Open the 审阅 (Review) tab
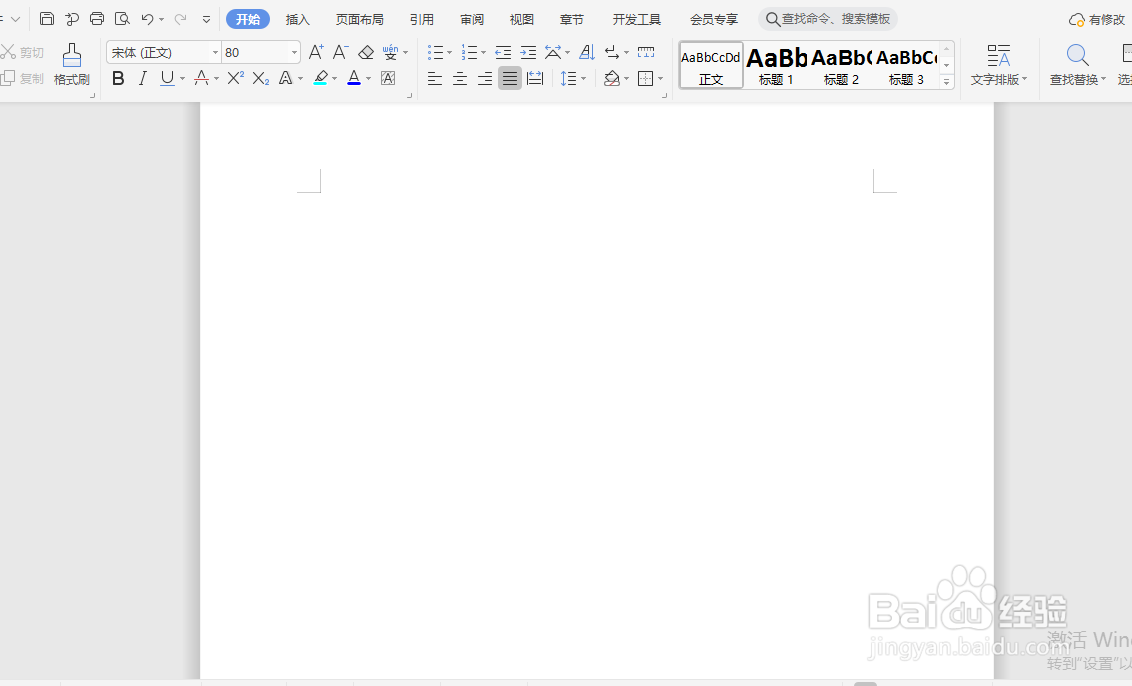This screenshot has width=1132, height=686. click(x=472, y=19)
